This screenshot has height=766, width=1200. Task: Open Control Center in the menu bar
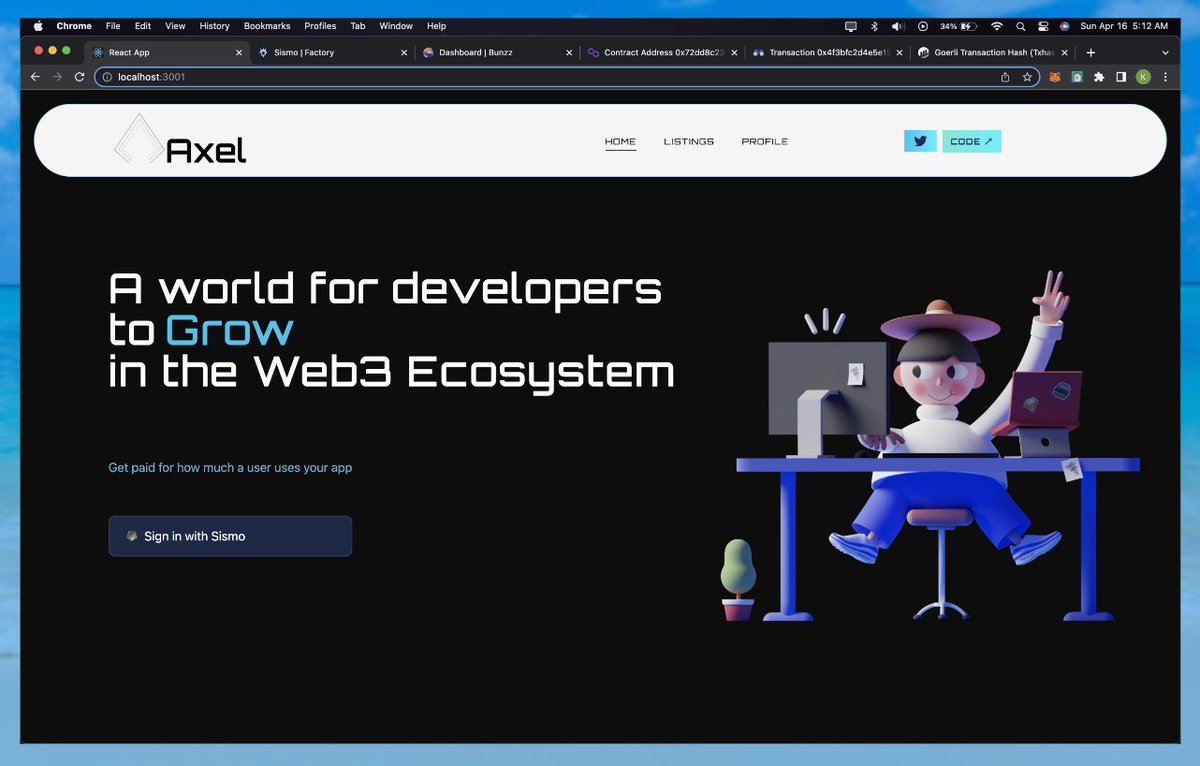coord(1043,26)
